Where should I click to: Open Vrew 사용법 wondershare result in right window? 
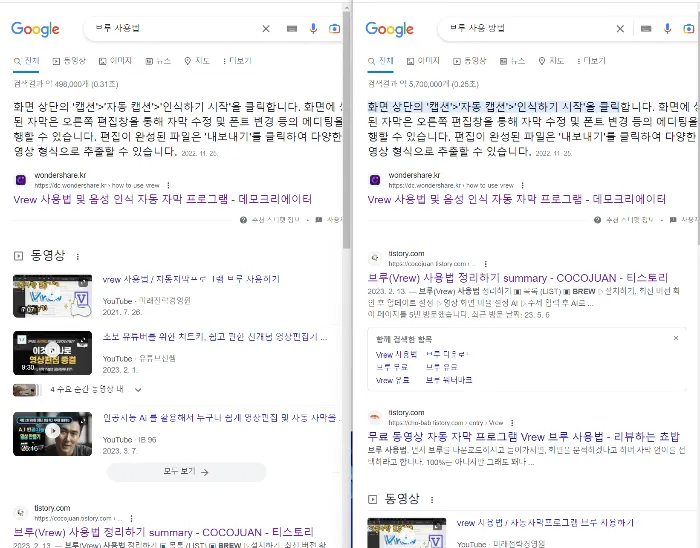[x=517, y=199]
